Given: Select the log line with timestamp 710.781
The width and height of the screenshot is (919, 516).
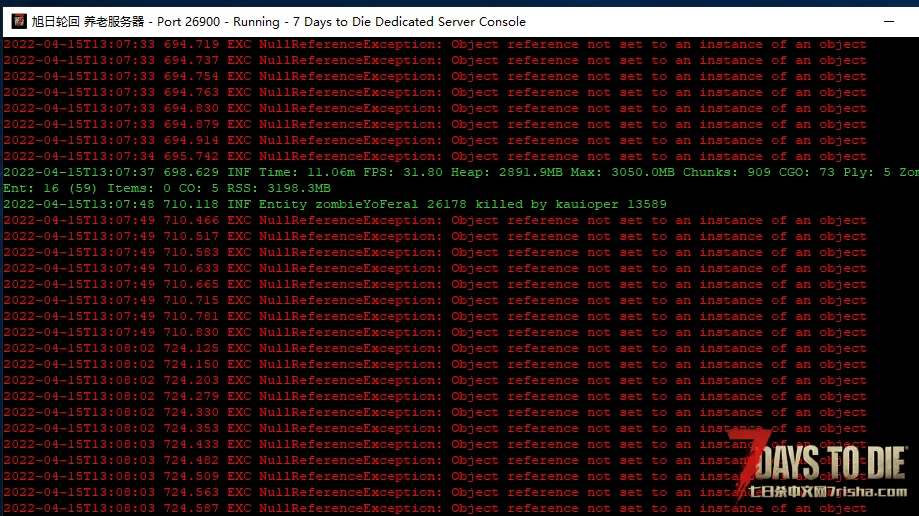Looking at the screenshot, I should click(435, 316).
